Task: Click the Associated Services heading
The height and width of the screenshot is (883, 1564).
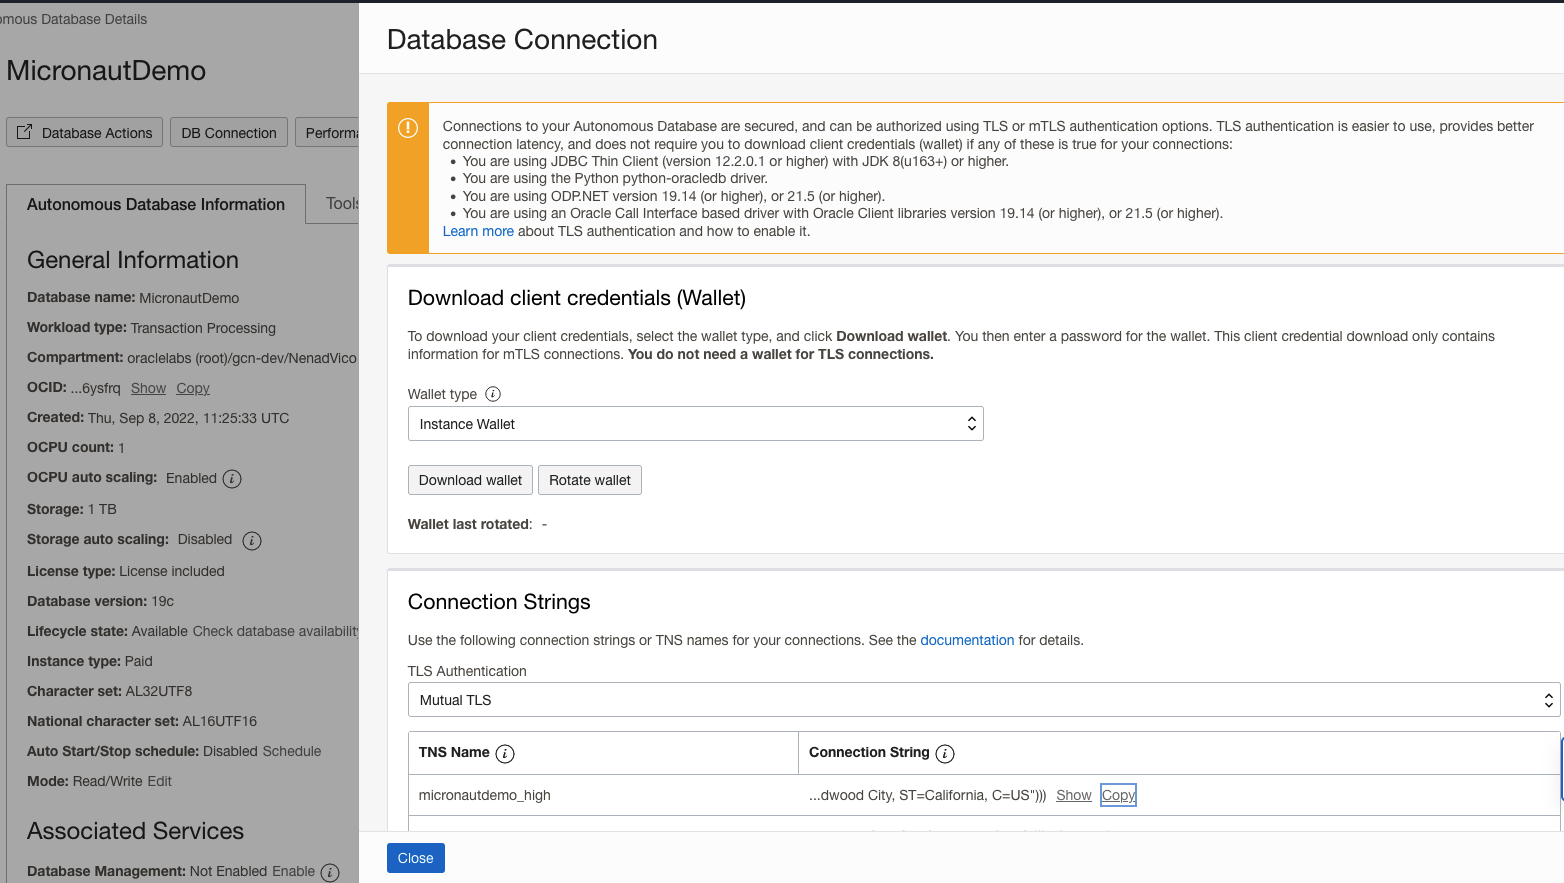Action: [135, 831]
